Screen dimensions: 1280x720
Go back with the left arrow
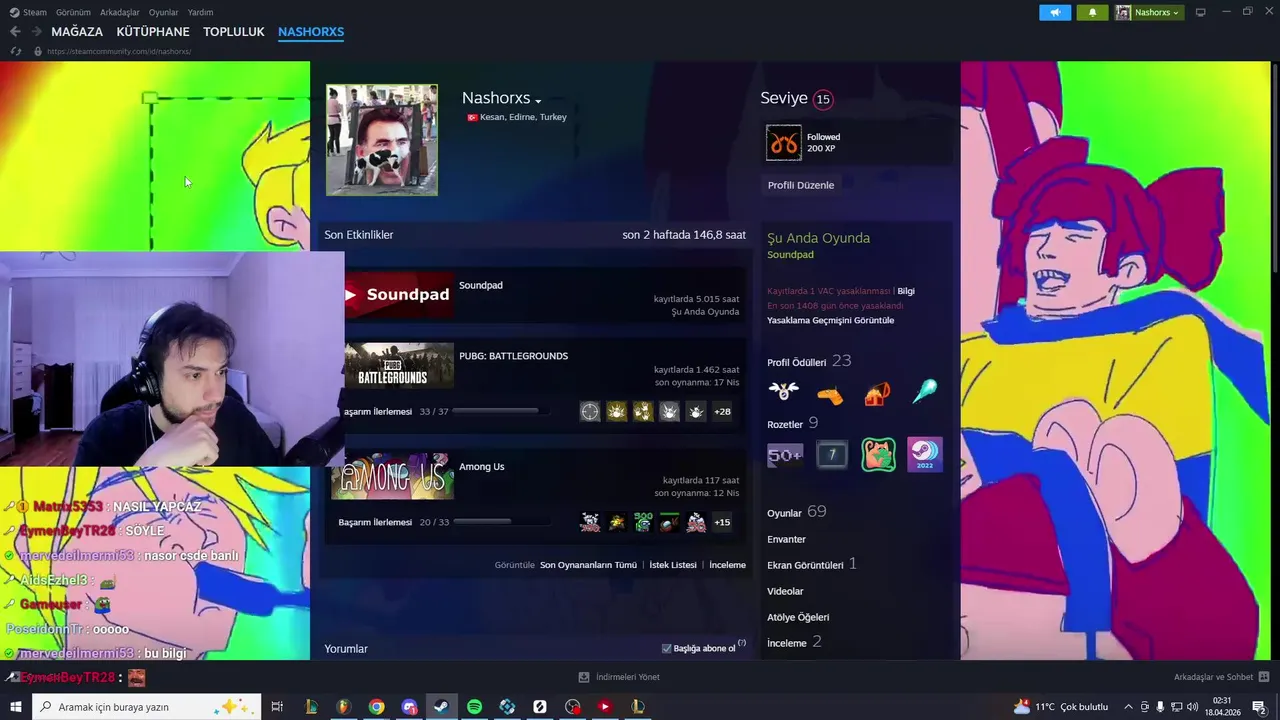(15, 32)
